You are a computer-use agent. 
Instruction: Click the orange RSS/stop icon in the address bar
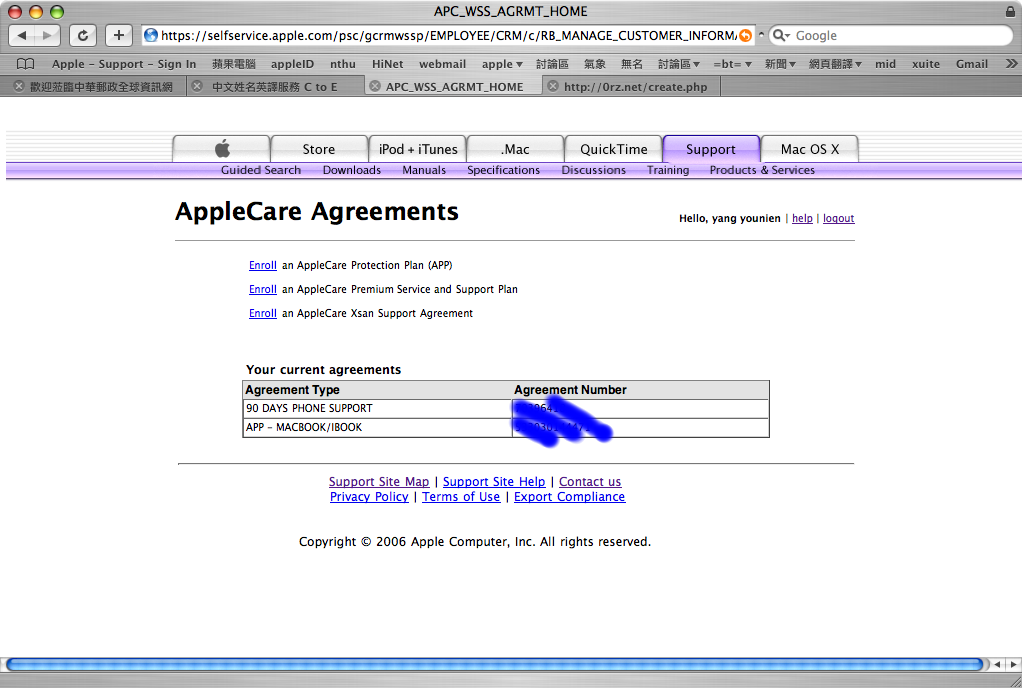745,35
